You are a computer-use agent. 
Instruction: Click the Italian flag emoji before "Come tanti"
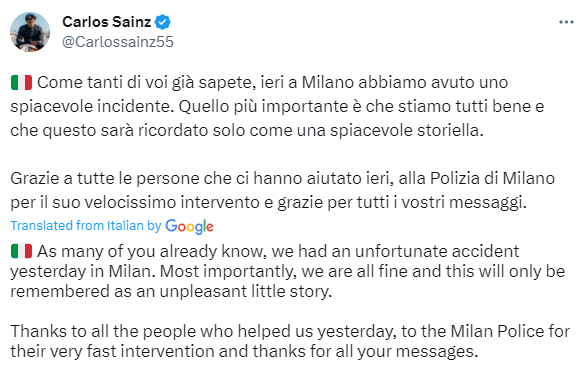click(21, 82)
